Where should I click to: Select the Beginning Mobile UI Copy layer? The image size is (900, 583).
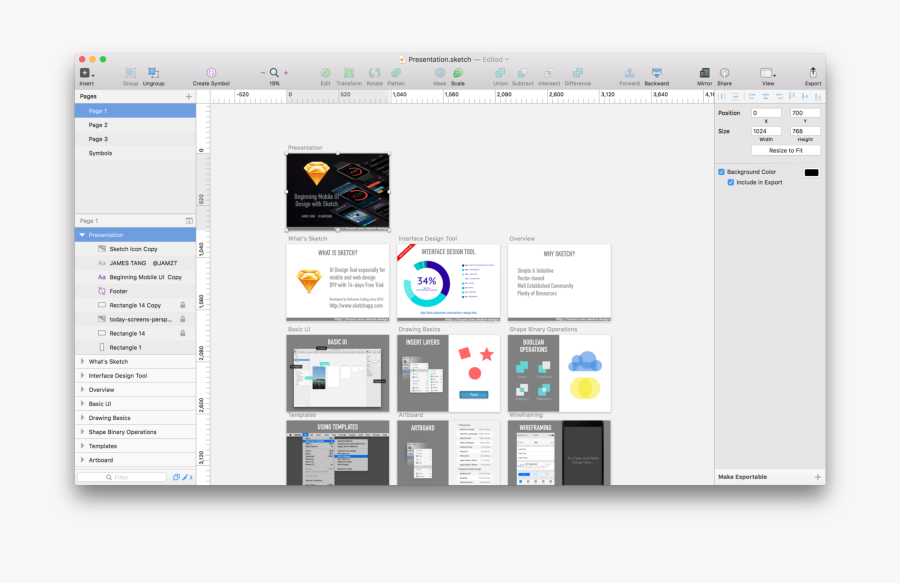click(135, 277)
